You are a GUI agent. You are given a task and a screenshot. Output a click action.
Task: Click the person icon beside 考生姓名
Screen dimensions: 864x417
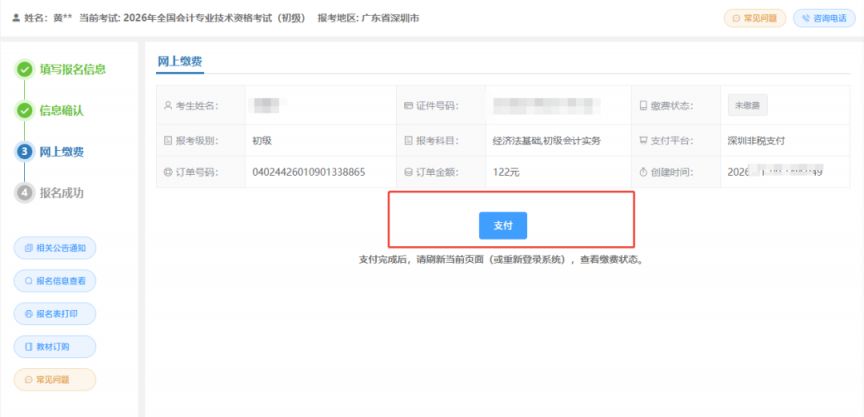click(x=169, y=106)
